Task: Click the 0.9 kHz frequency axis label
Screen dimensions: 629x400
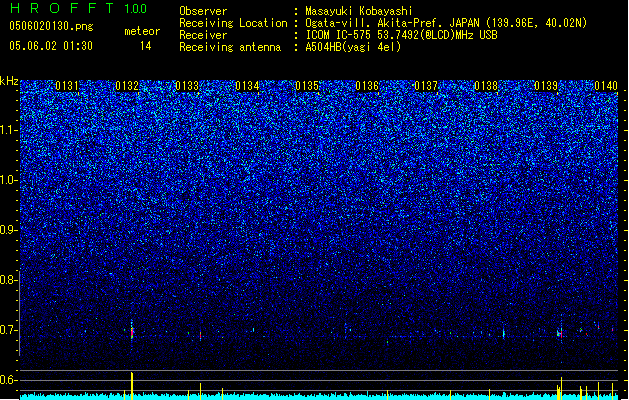Action: click(x=8, y=230)
